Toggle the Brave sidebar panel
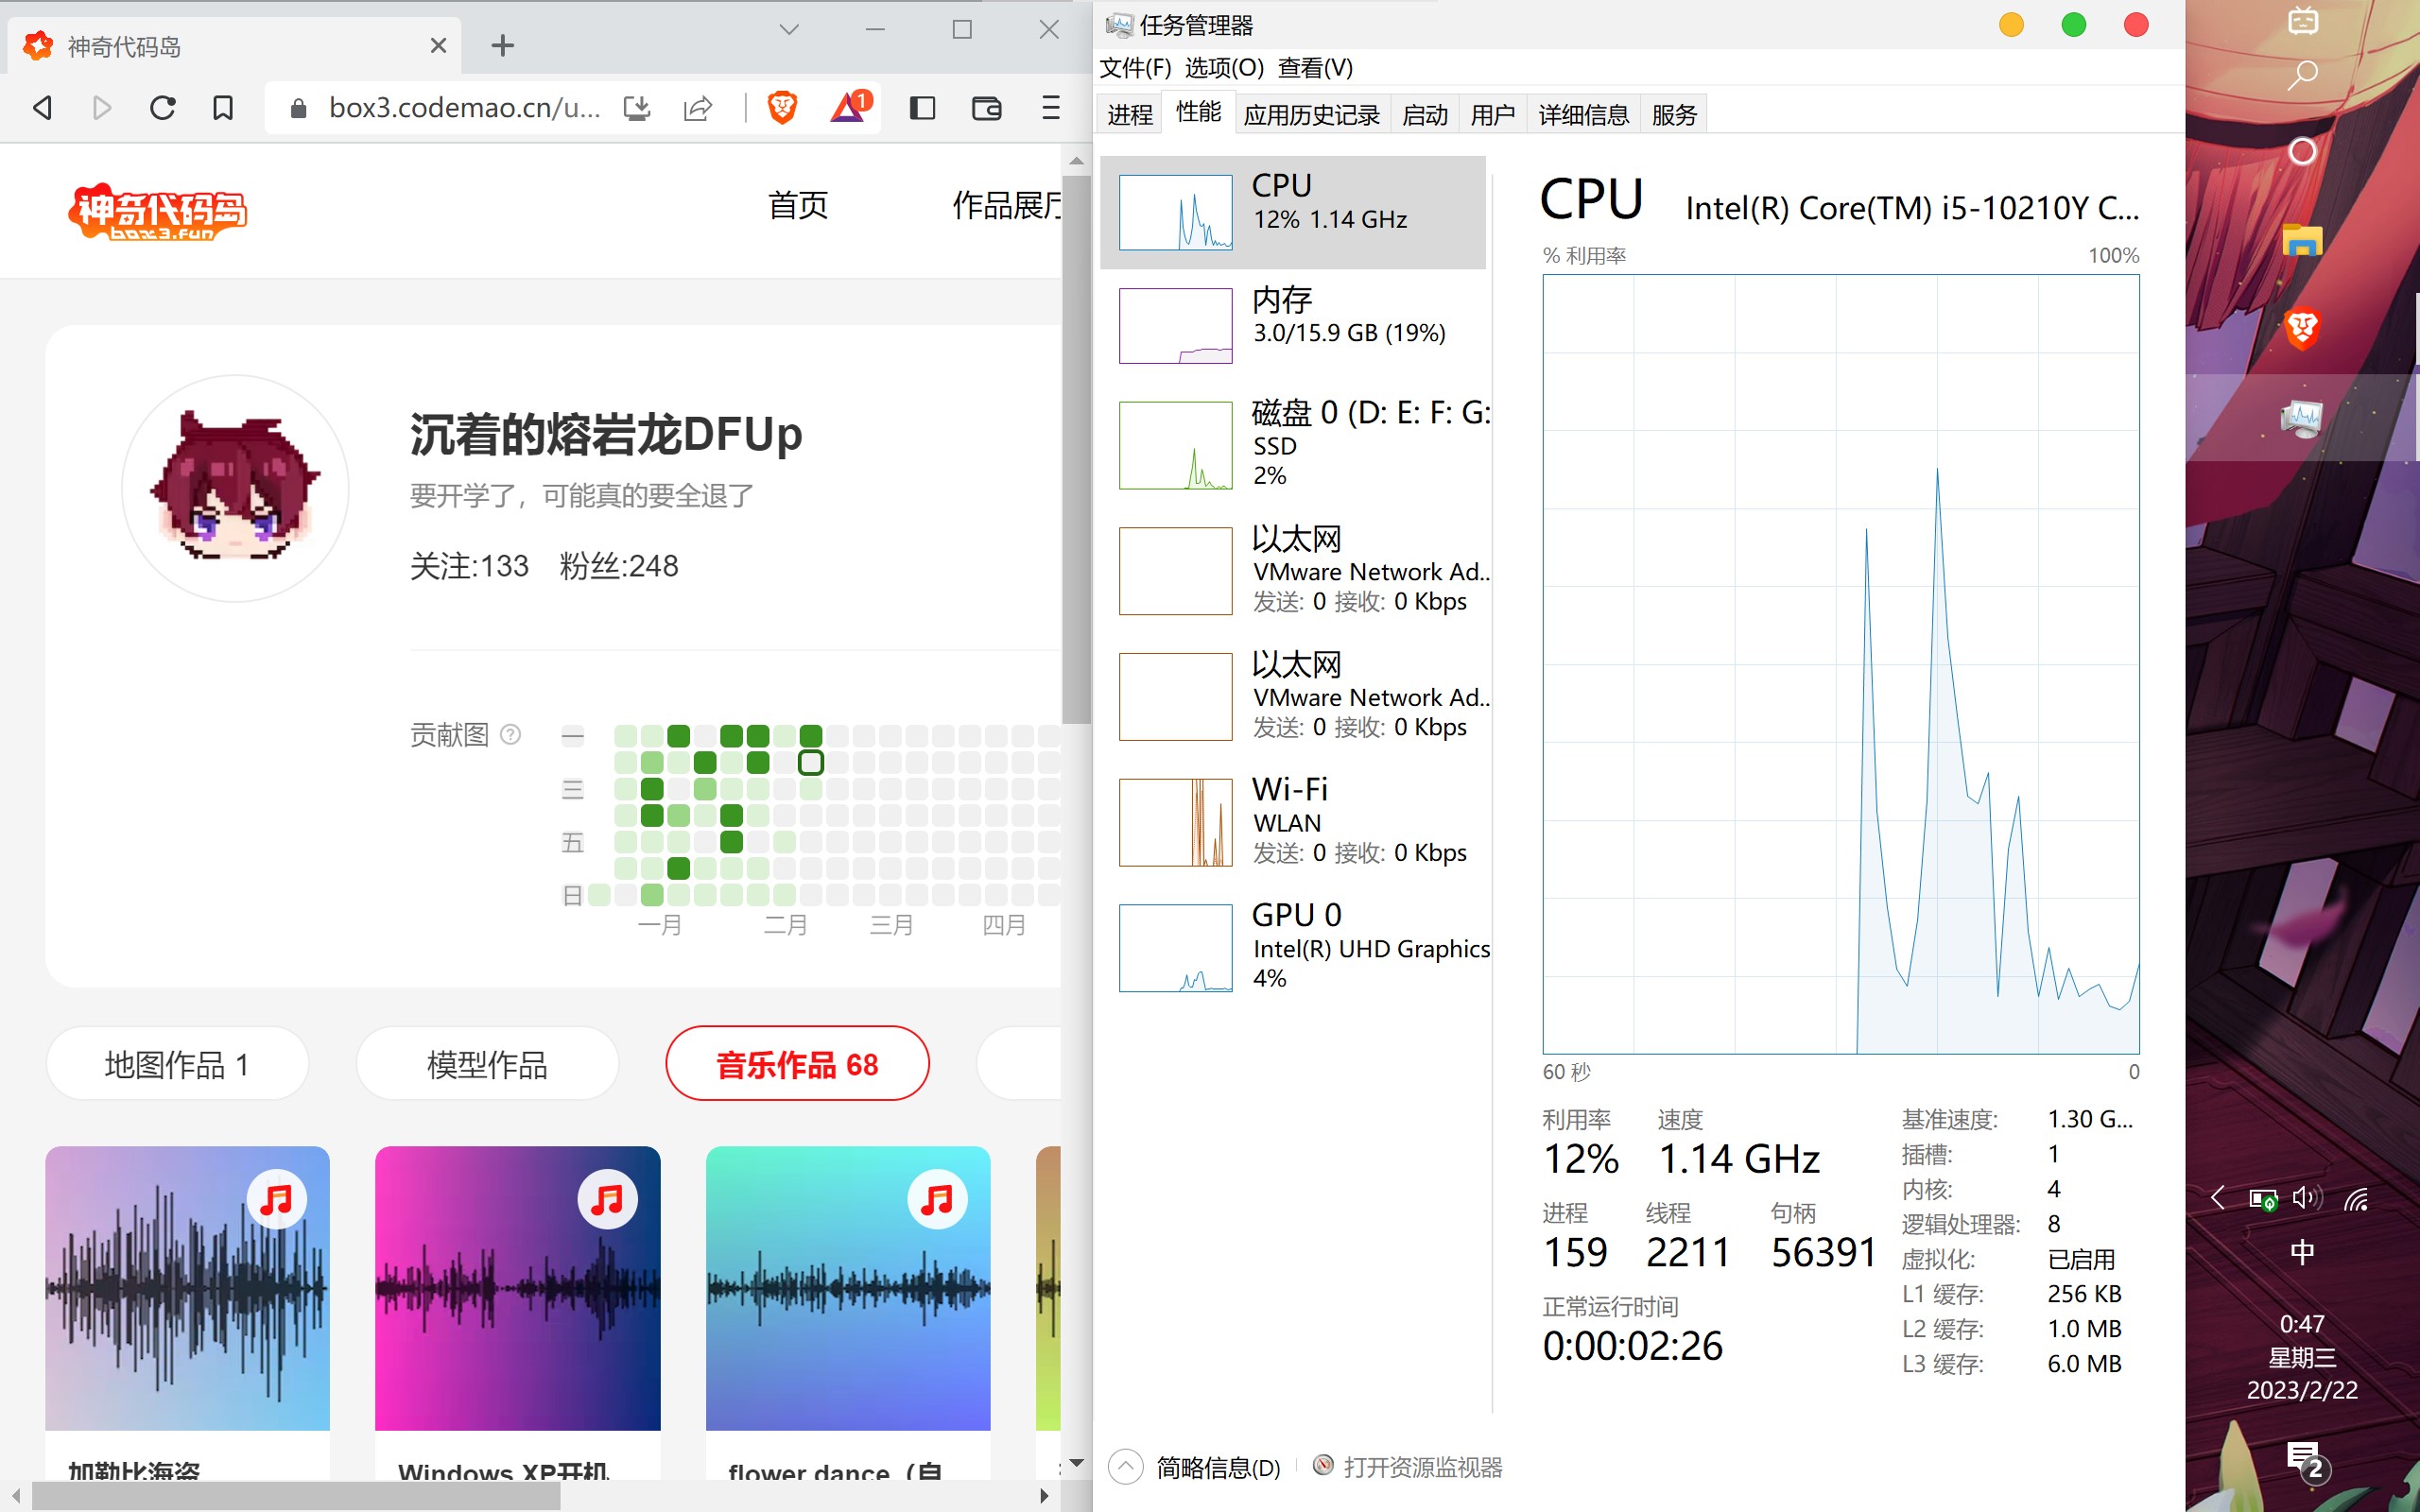Image resolution: width=2420 pixels, height=1512 pixels. pyautogui.click(x=922, y=108)
